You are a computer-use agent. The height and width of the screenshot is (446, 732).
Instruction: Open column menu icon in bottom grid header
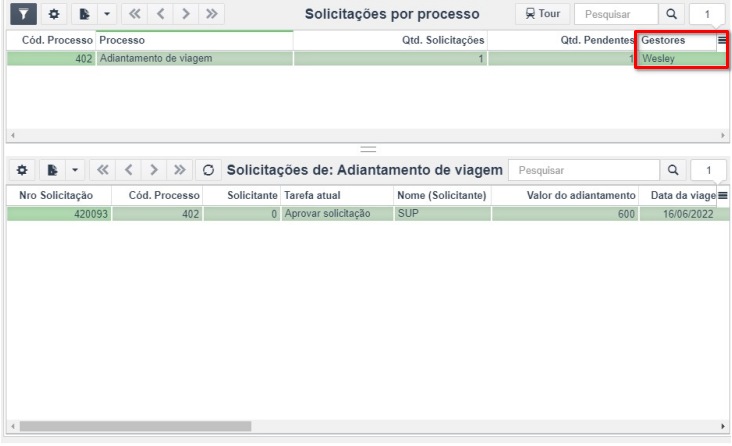pyautogui.click(x=722, y=195)
